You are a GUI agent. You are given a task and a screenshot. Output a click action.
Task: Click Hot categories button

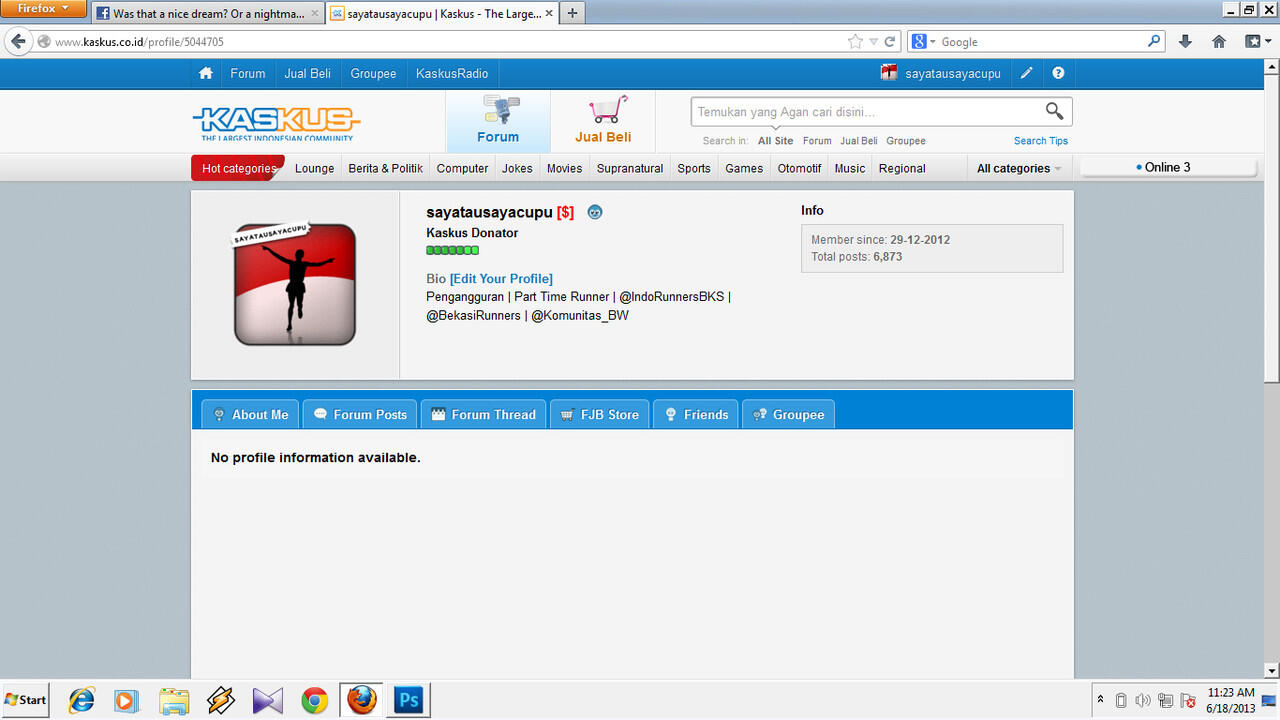[x=238, y=168]
